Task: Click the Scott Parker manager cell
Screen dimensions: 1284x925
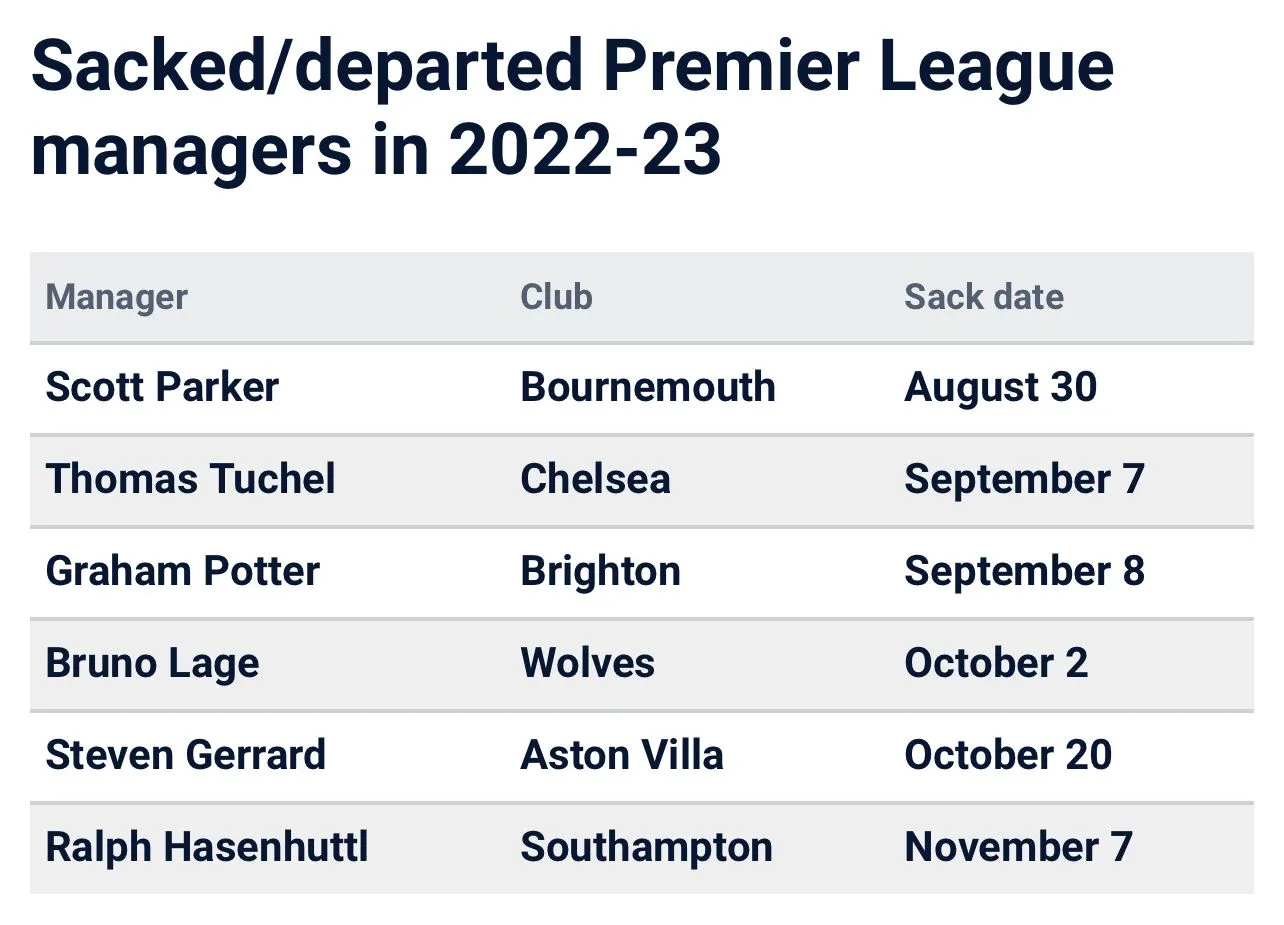Action: pyautogui.click(x=162, y=388)
